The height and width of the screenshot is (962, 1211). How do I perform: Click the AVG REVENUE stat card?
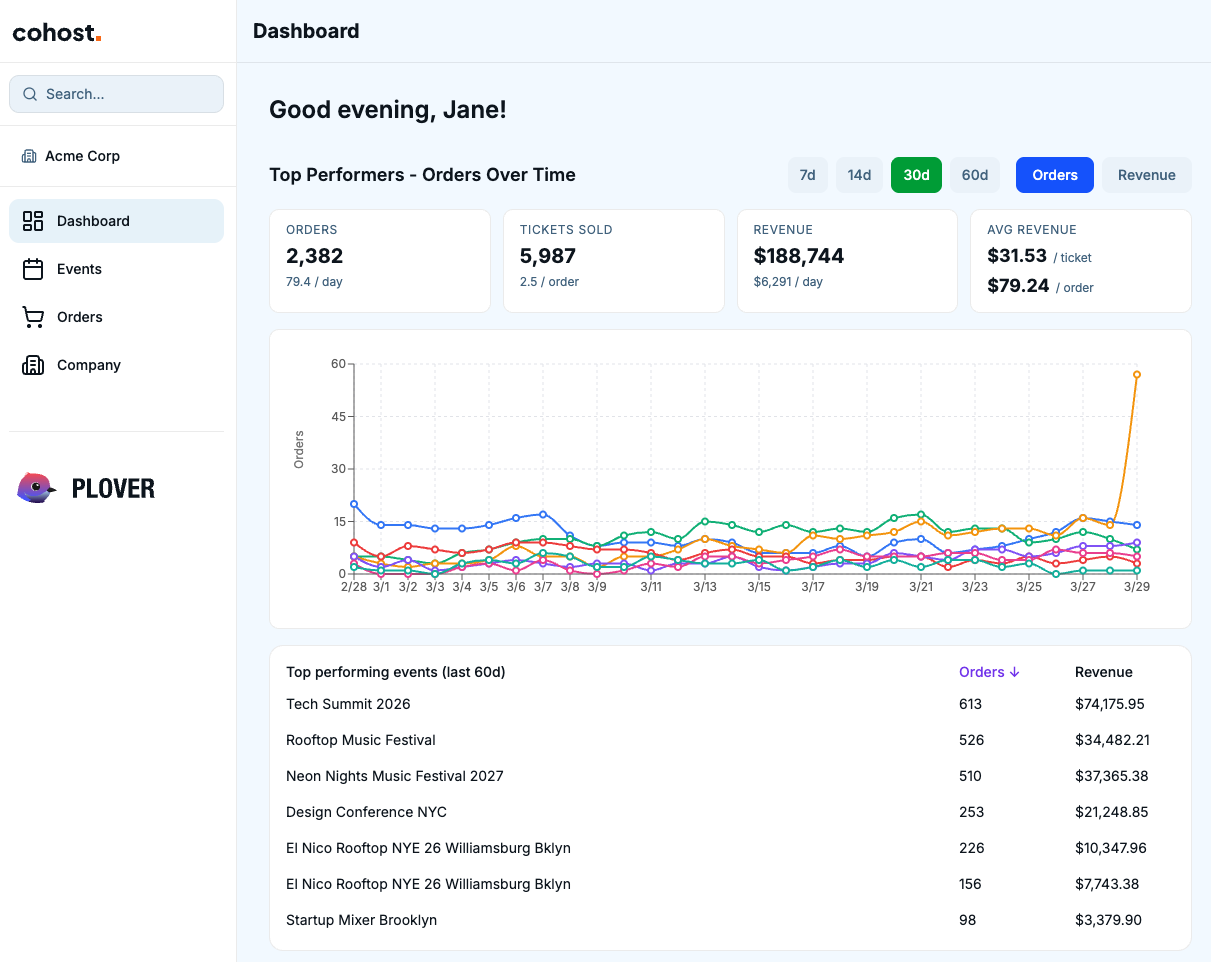(1081, 261)
